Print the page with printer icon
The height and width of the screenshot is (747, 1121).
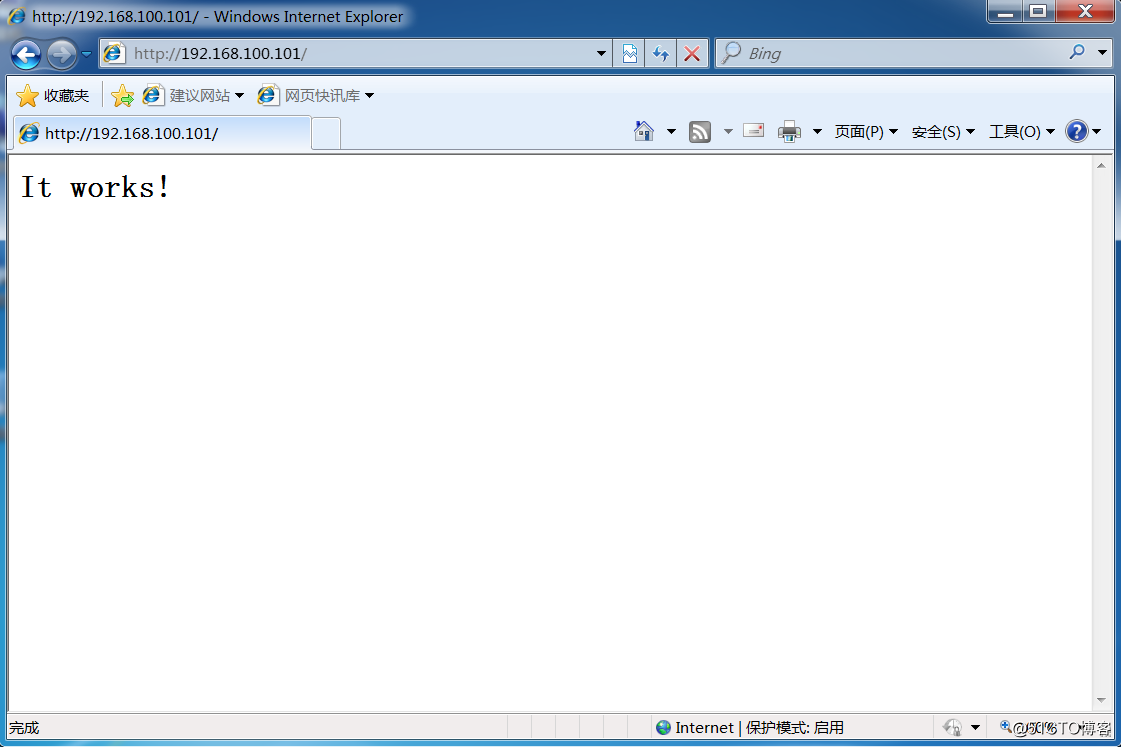(x=789, y=132)
